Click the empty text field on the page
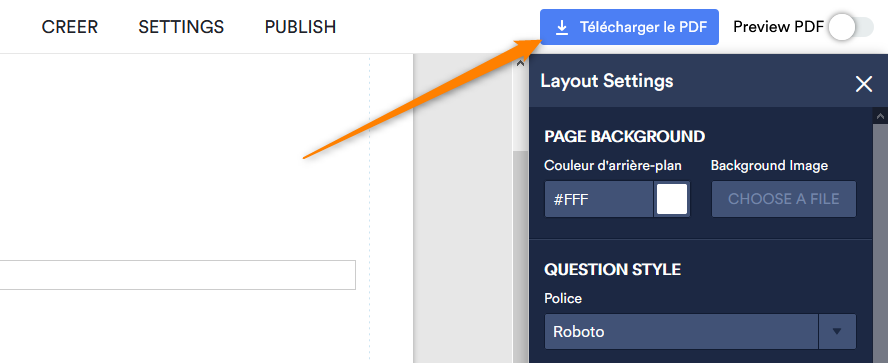Viewport: 888px width, 363px height. tap(178, 275)
